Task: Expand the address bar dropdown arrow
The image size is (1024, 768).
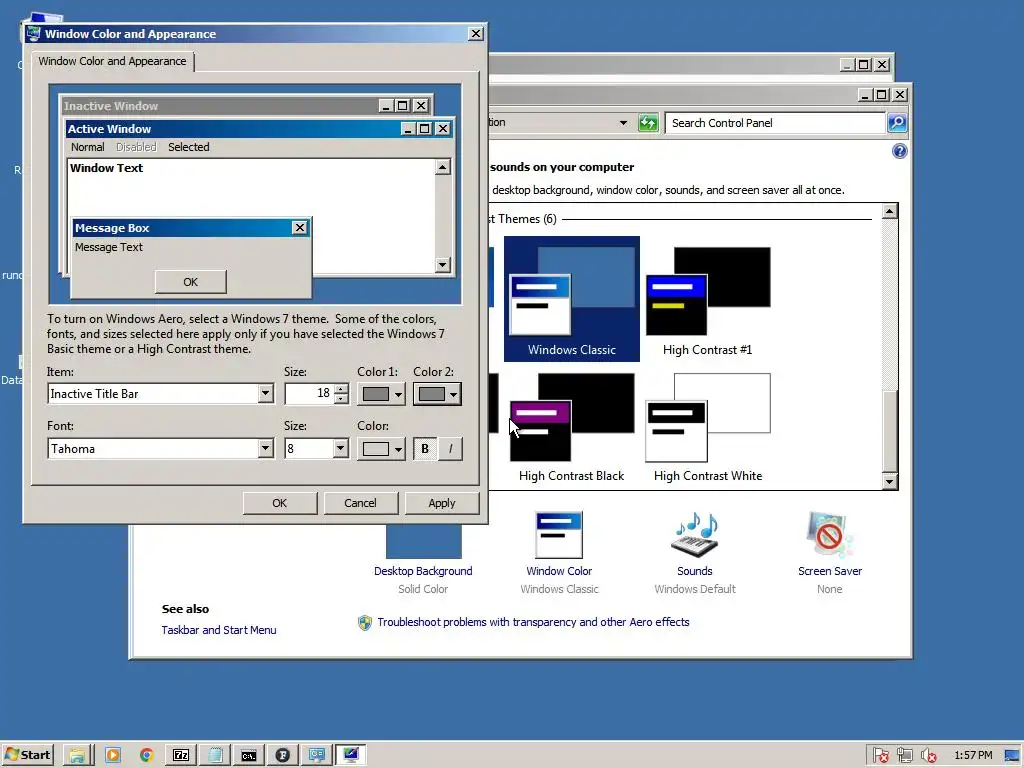Action: (623, 123)
